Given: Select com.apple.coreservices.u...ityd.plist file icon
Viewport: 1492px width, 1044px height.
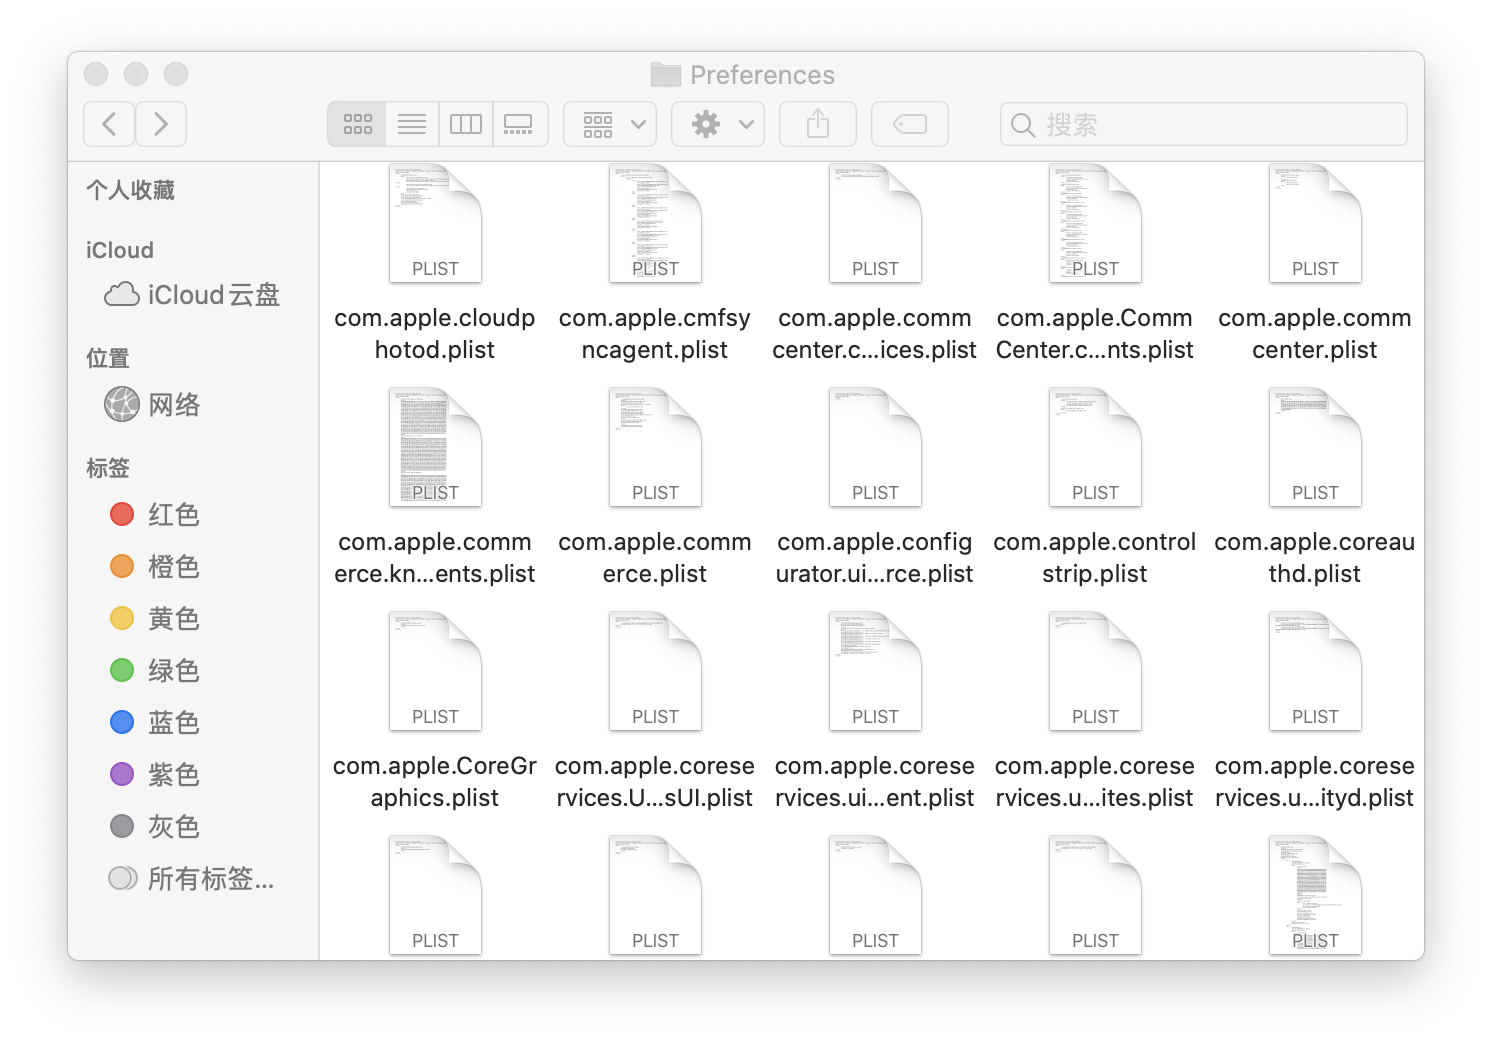Looking at the screenshot, I should click(1315, 672).
